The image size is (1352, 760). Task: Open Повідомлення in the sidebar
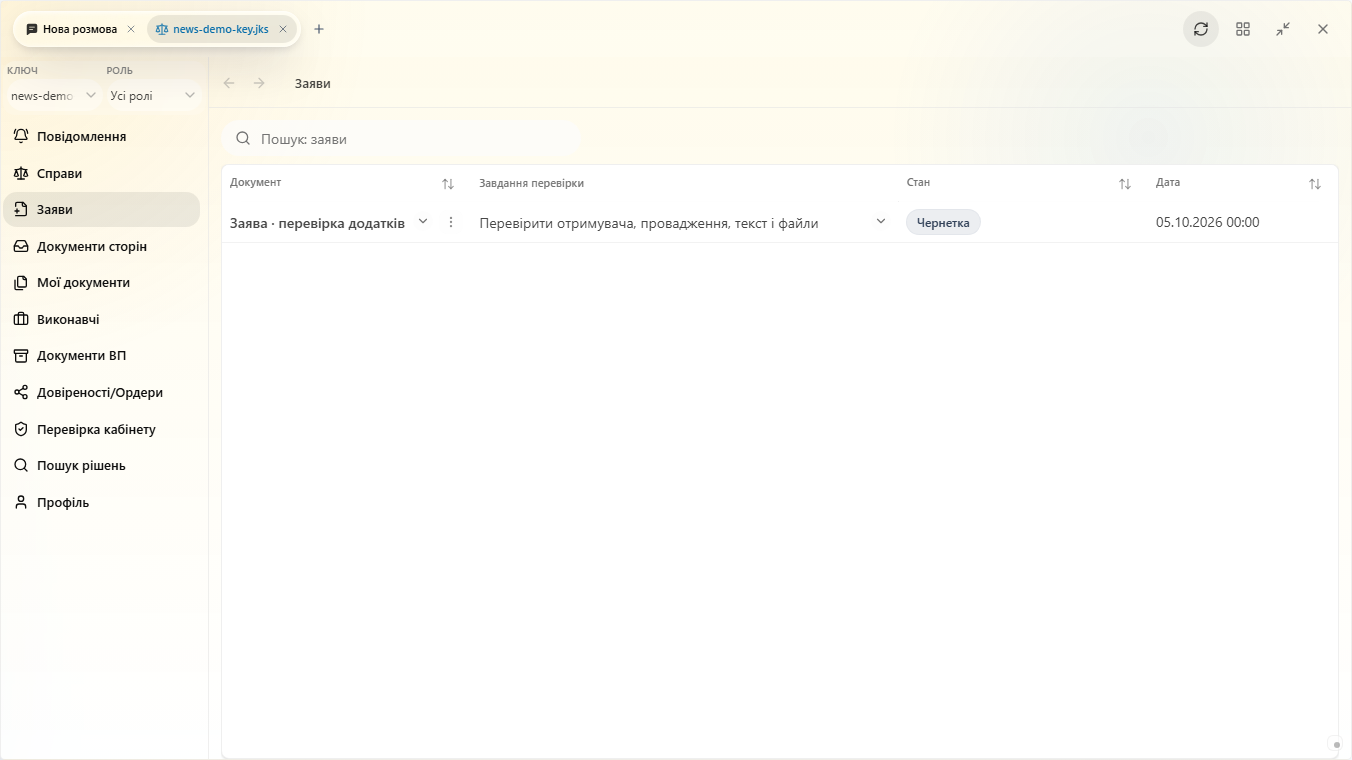[102, 136]
